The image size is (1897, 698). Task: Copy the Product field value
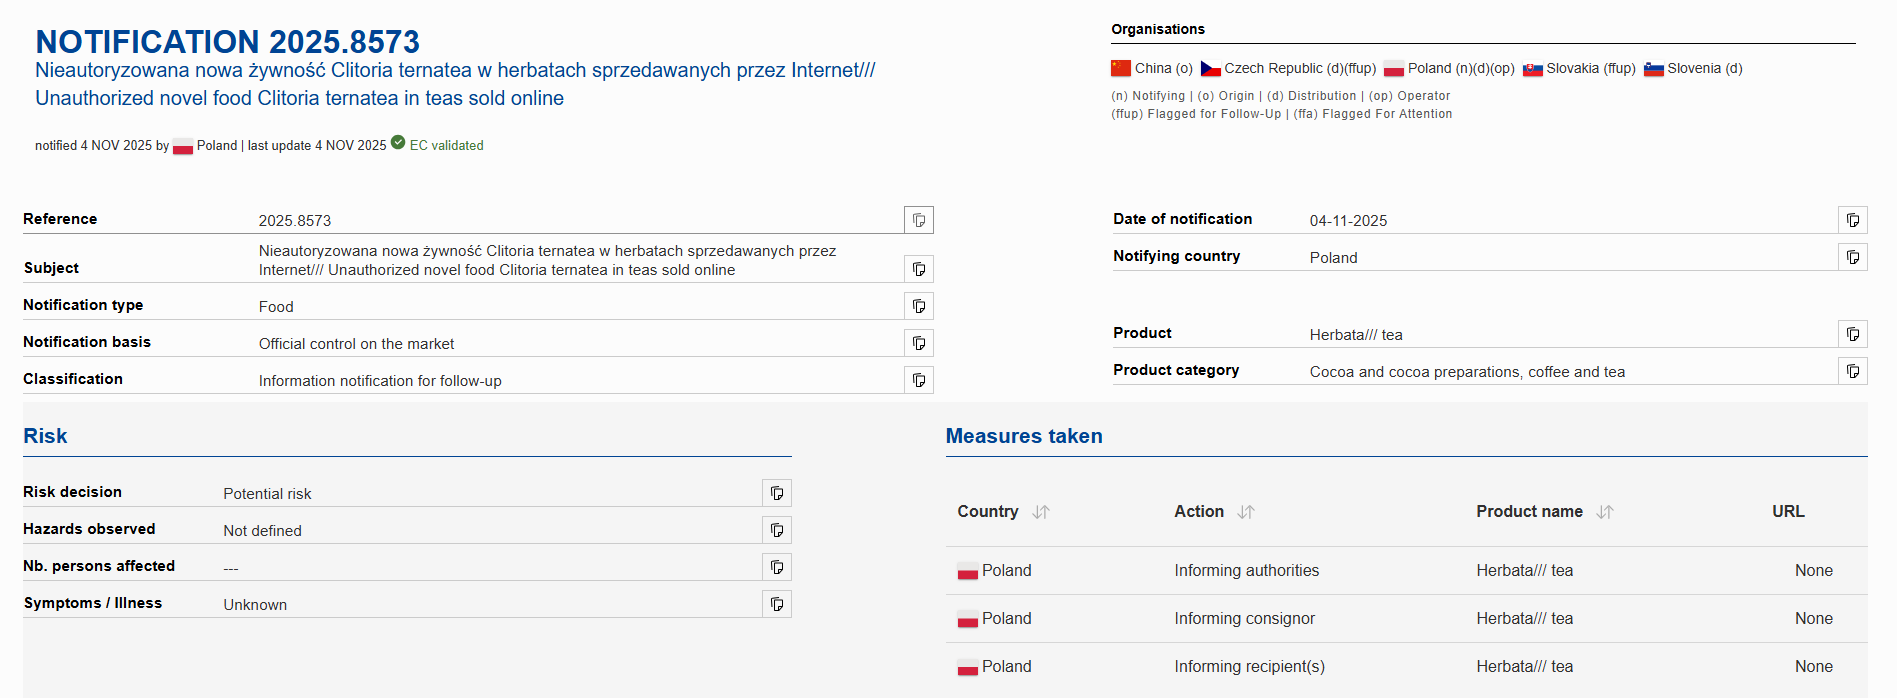1852,334
